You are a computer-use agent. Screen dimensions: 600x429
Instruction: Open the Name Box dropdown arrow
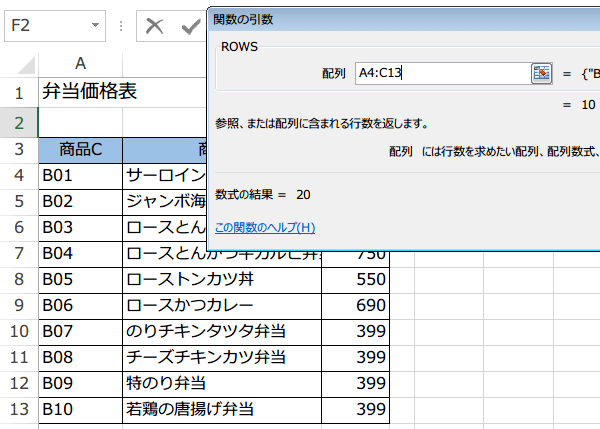coord(96,25)
